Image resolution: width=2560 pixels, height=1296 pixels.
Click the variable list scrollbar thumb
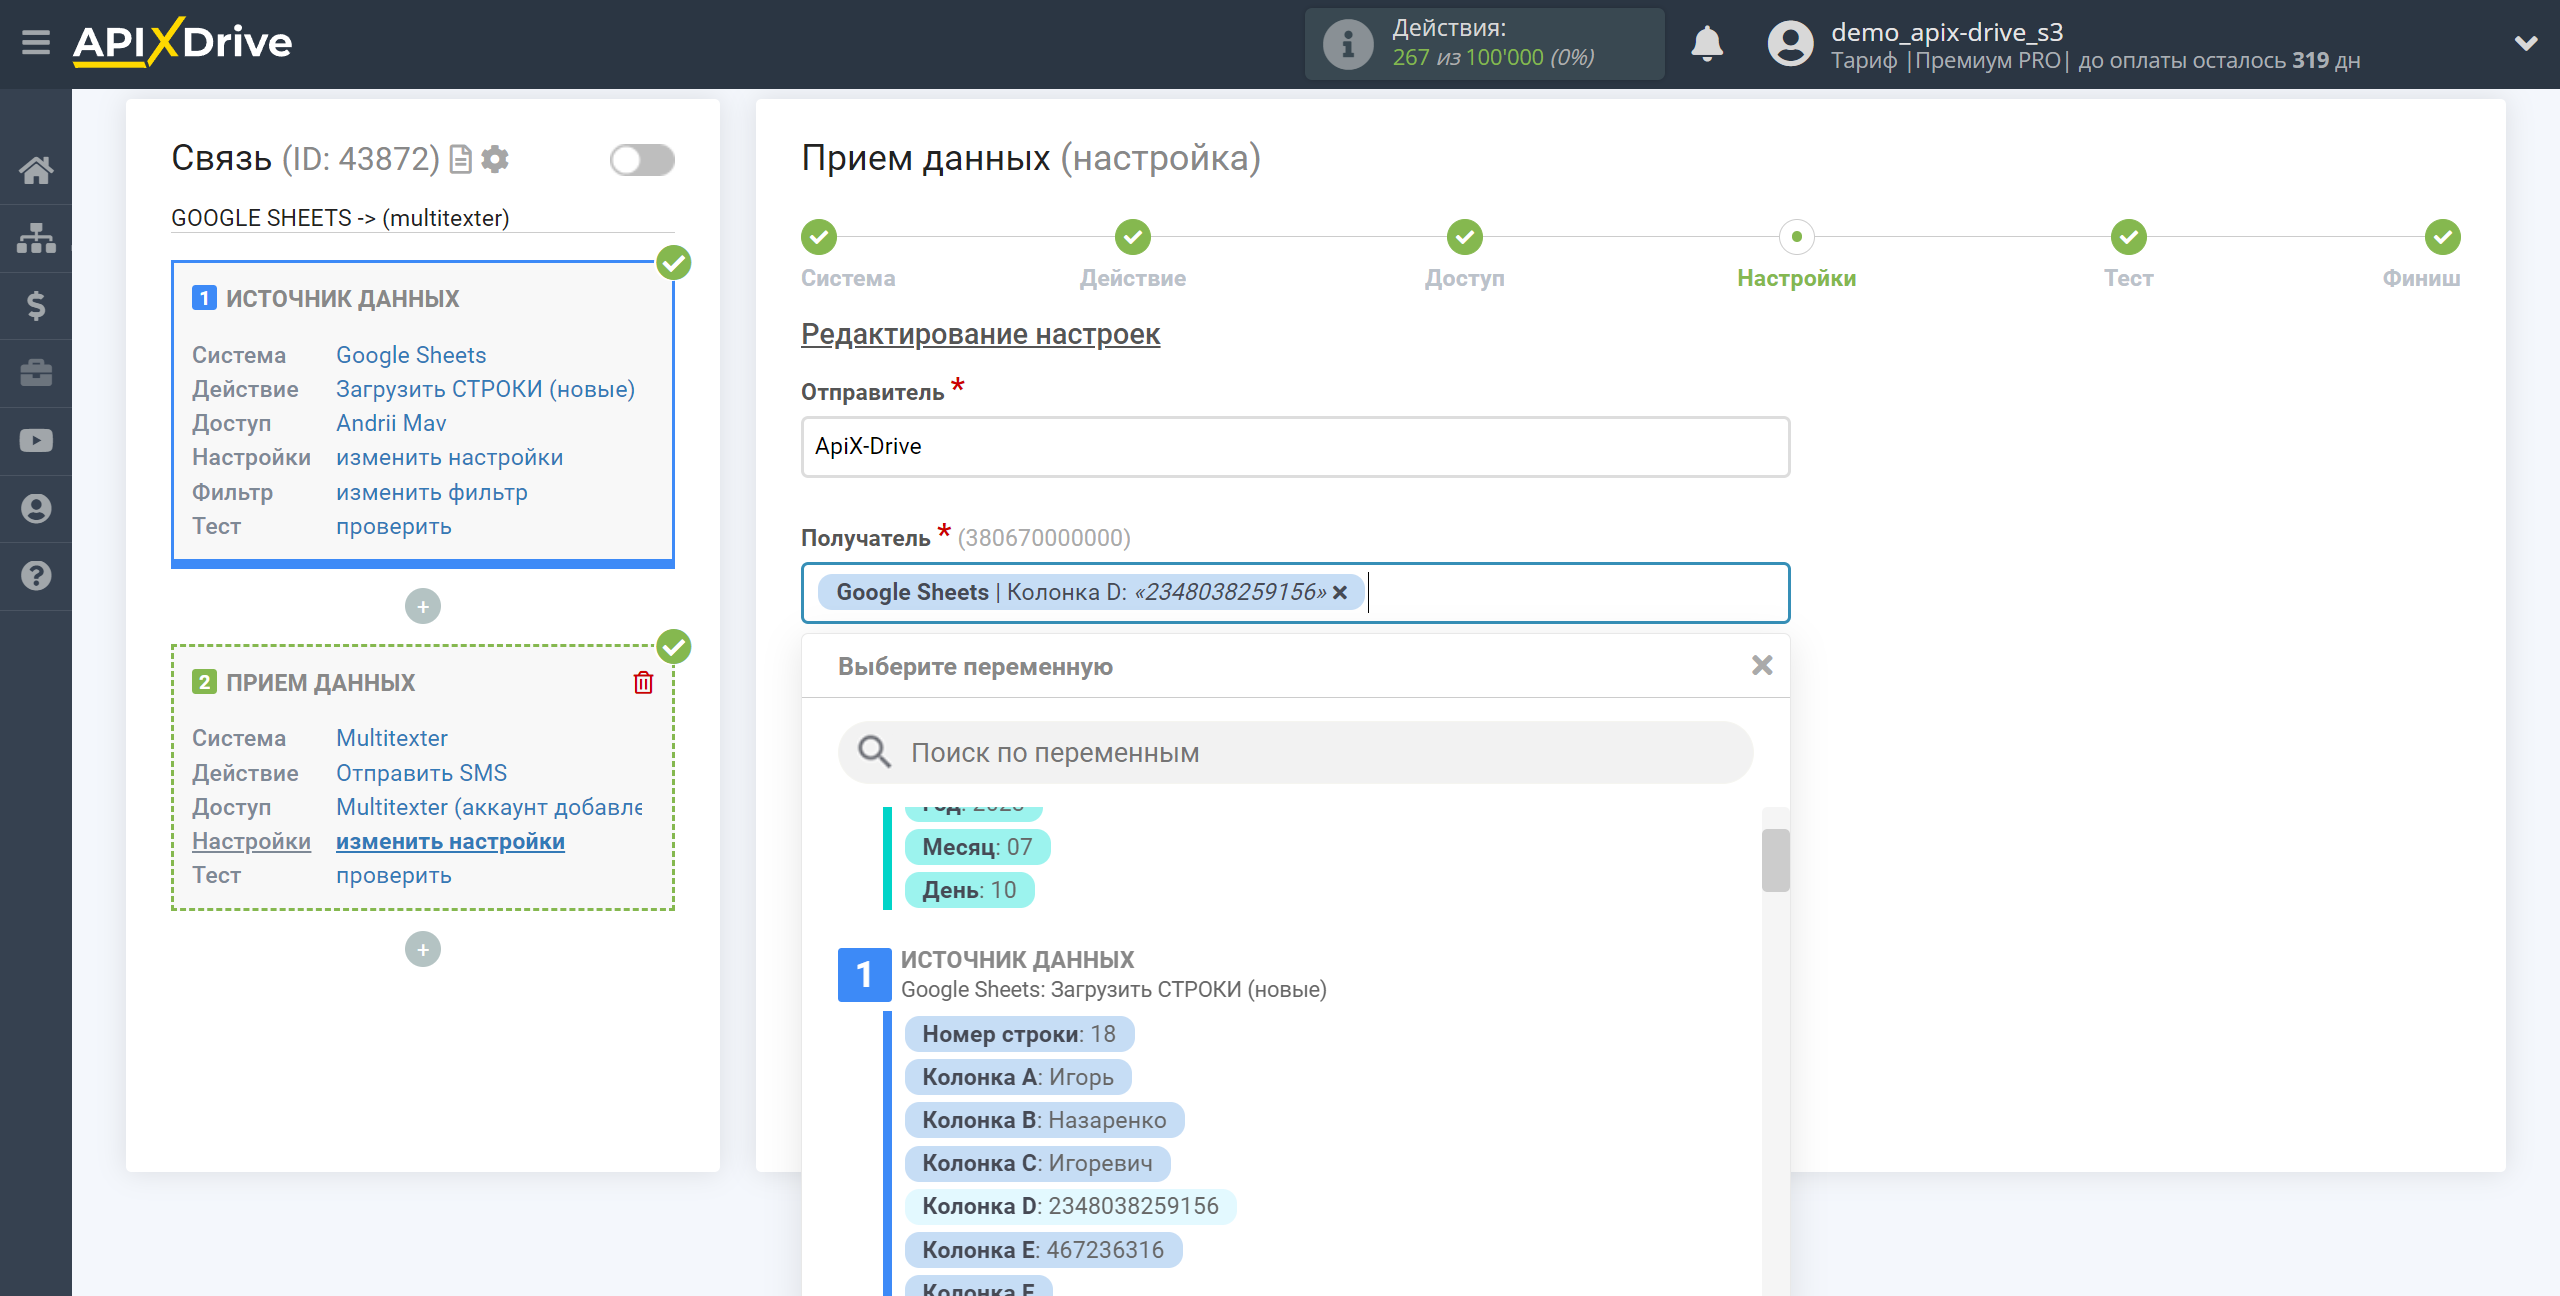[1775, 860]
